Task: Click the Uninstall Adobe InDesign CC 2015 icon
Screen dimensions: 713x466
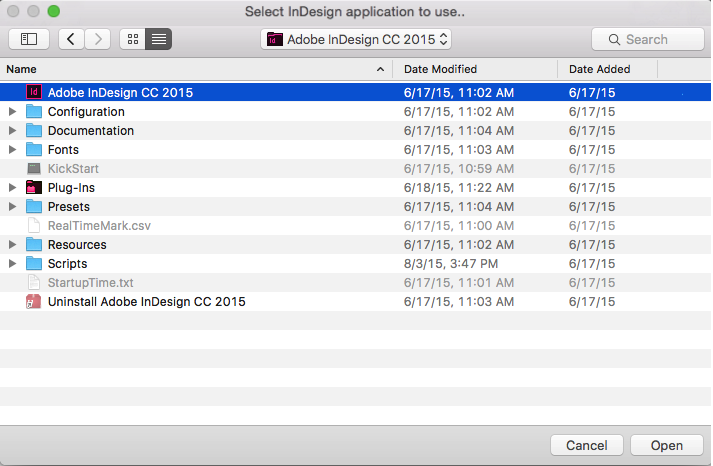Action: tap(34, 301)
